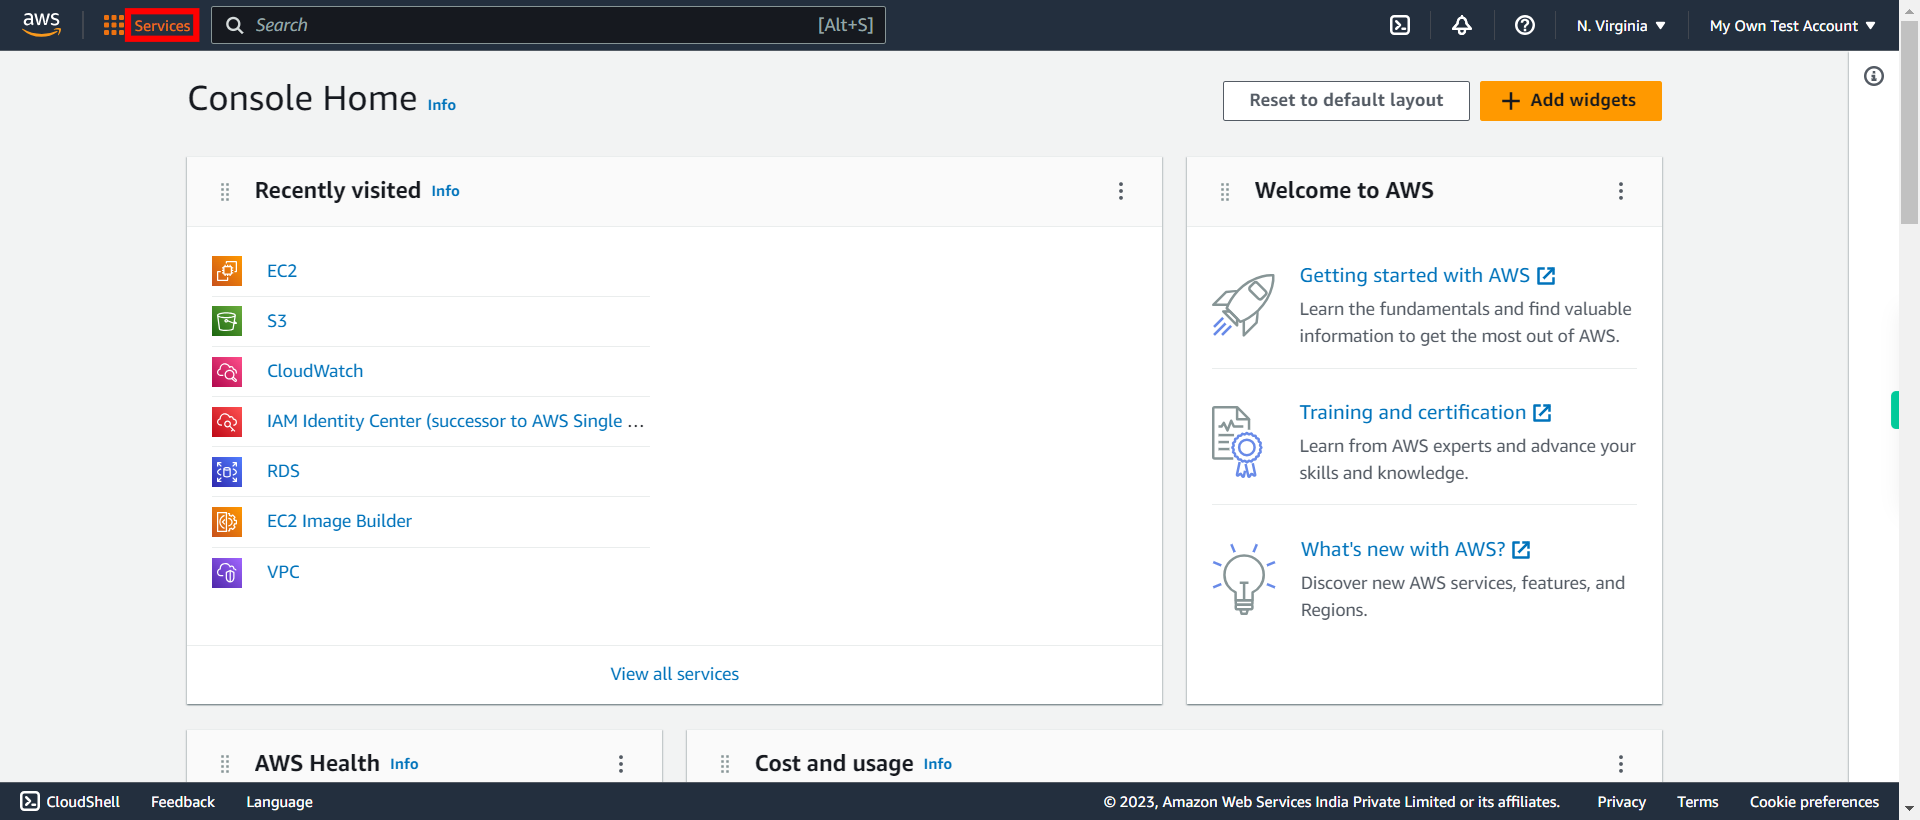
Task: Click the RDS service icon
Action: 227,471
